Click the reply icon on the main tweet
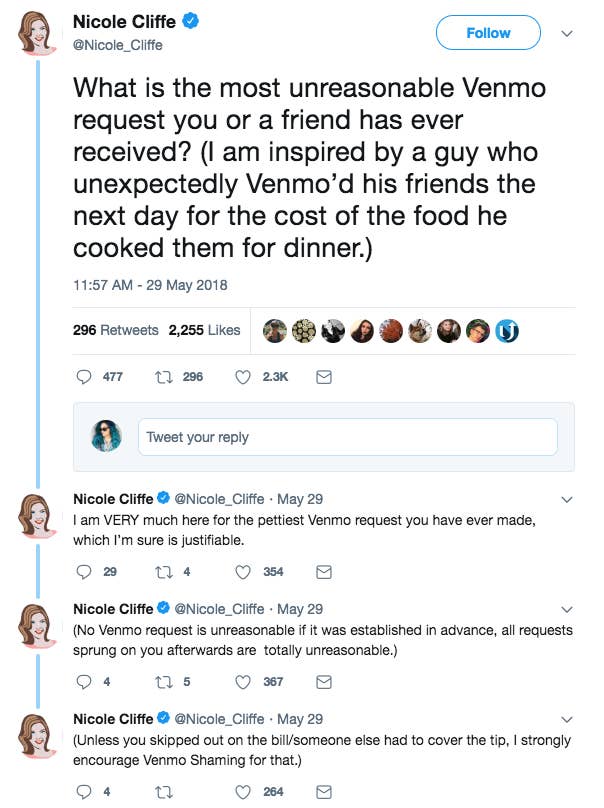 85,377
